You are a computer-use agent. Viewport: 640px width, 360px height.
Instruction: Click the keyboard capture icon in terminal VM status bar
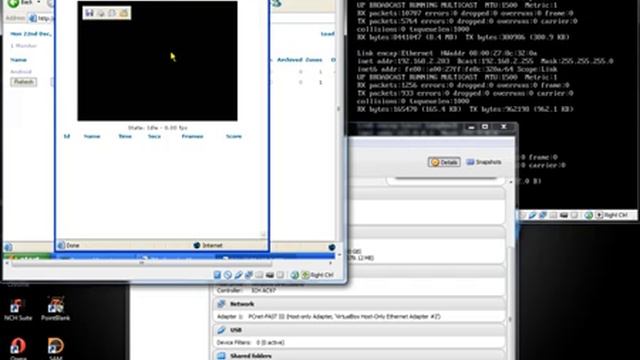click(599, 215)
